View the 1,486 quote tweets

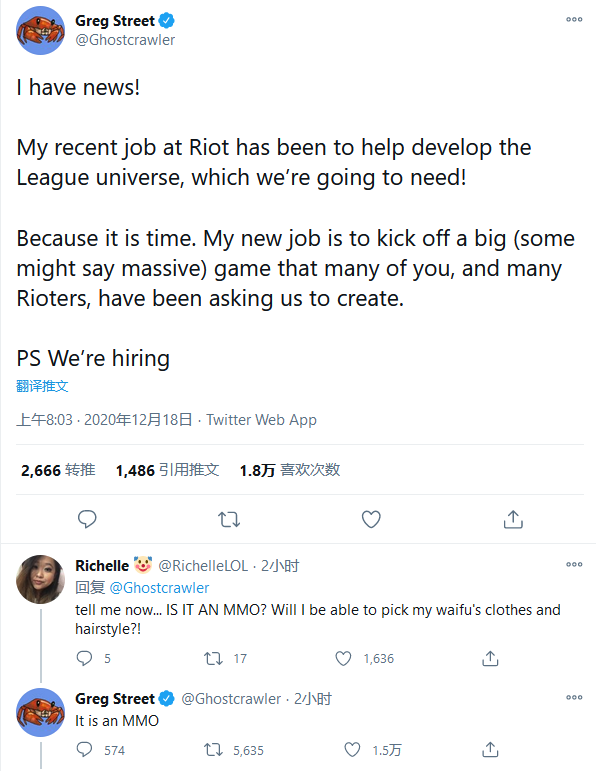click(167, 470)
